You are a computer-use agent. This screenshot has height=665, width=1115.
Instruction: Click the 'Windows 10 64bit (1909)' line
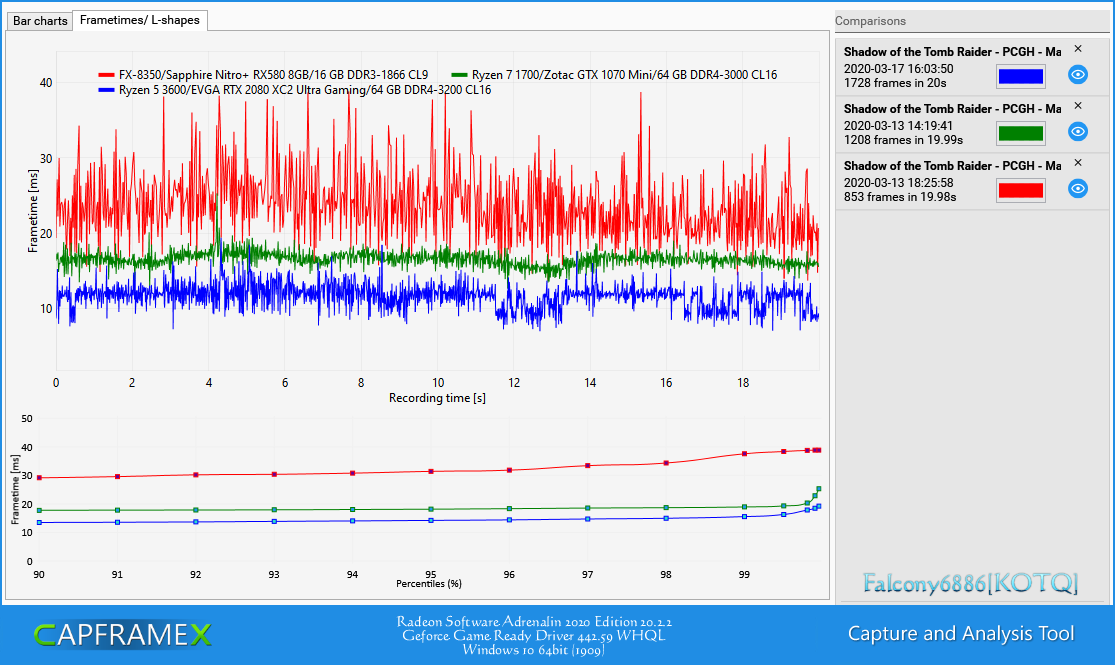point(533,650)
